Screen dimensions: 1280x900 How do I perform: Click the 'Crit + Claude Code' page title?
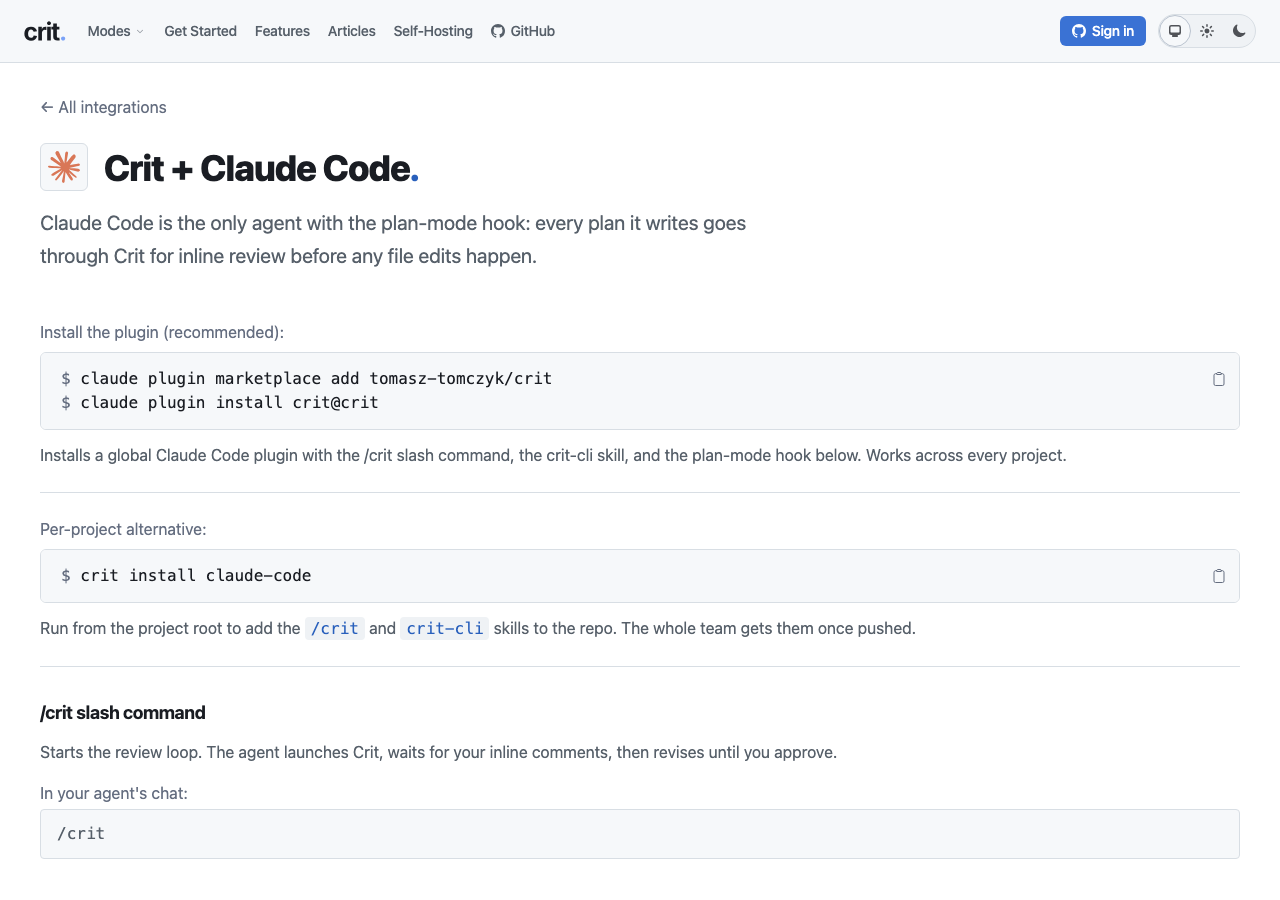261,168
